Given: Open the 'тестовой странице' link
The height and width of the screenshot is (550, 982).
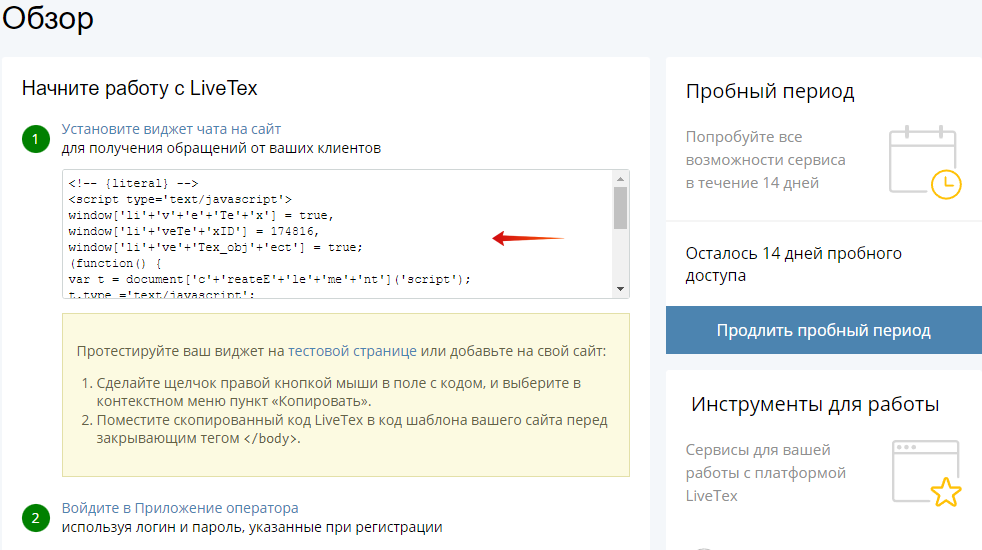Looking at the screenshot, I should pos(352,351).
